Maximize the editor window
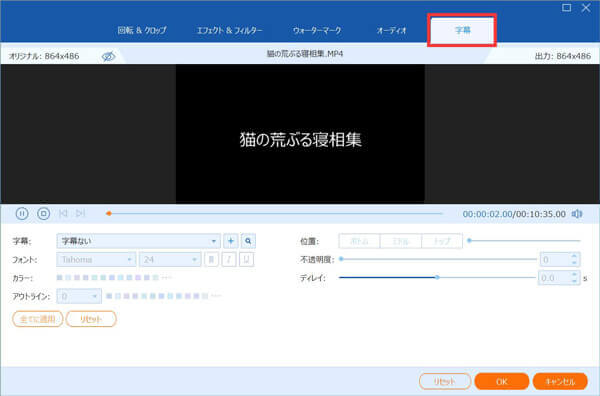 tap(567, 8)
